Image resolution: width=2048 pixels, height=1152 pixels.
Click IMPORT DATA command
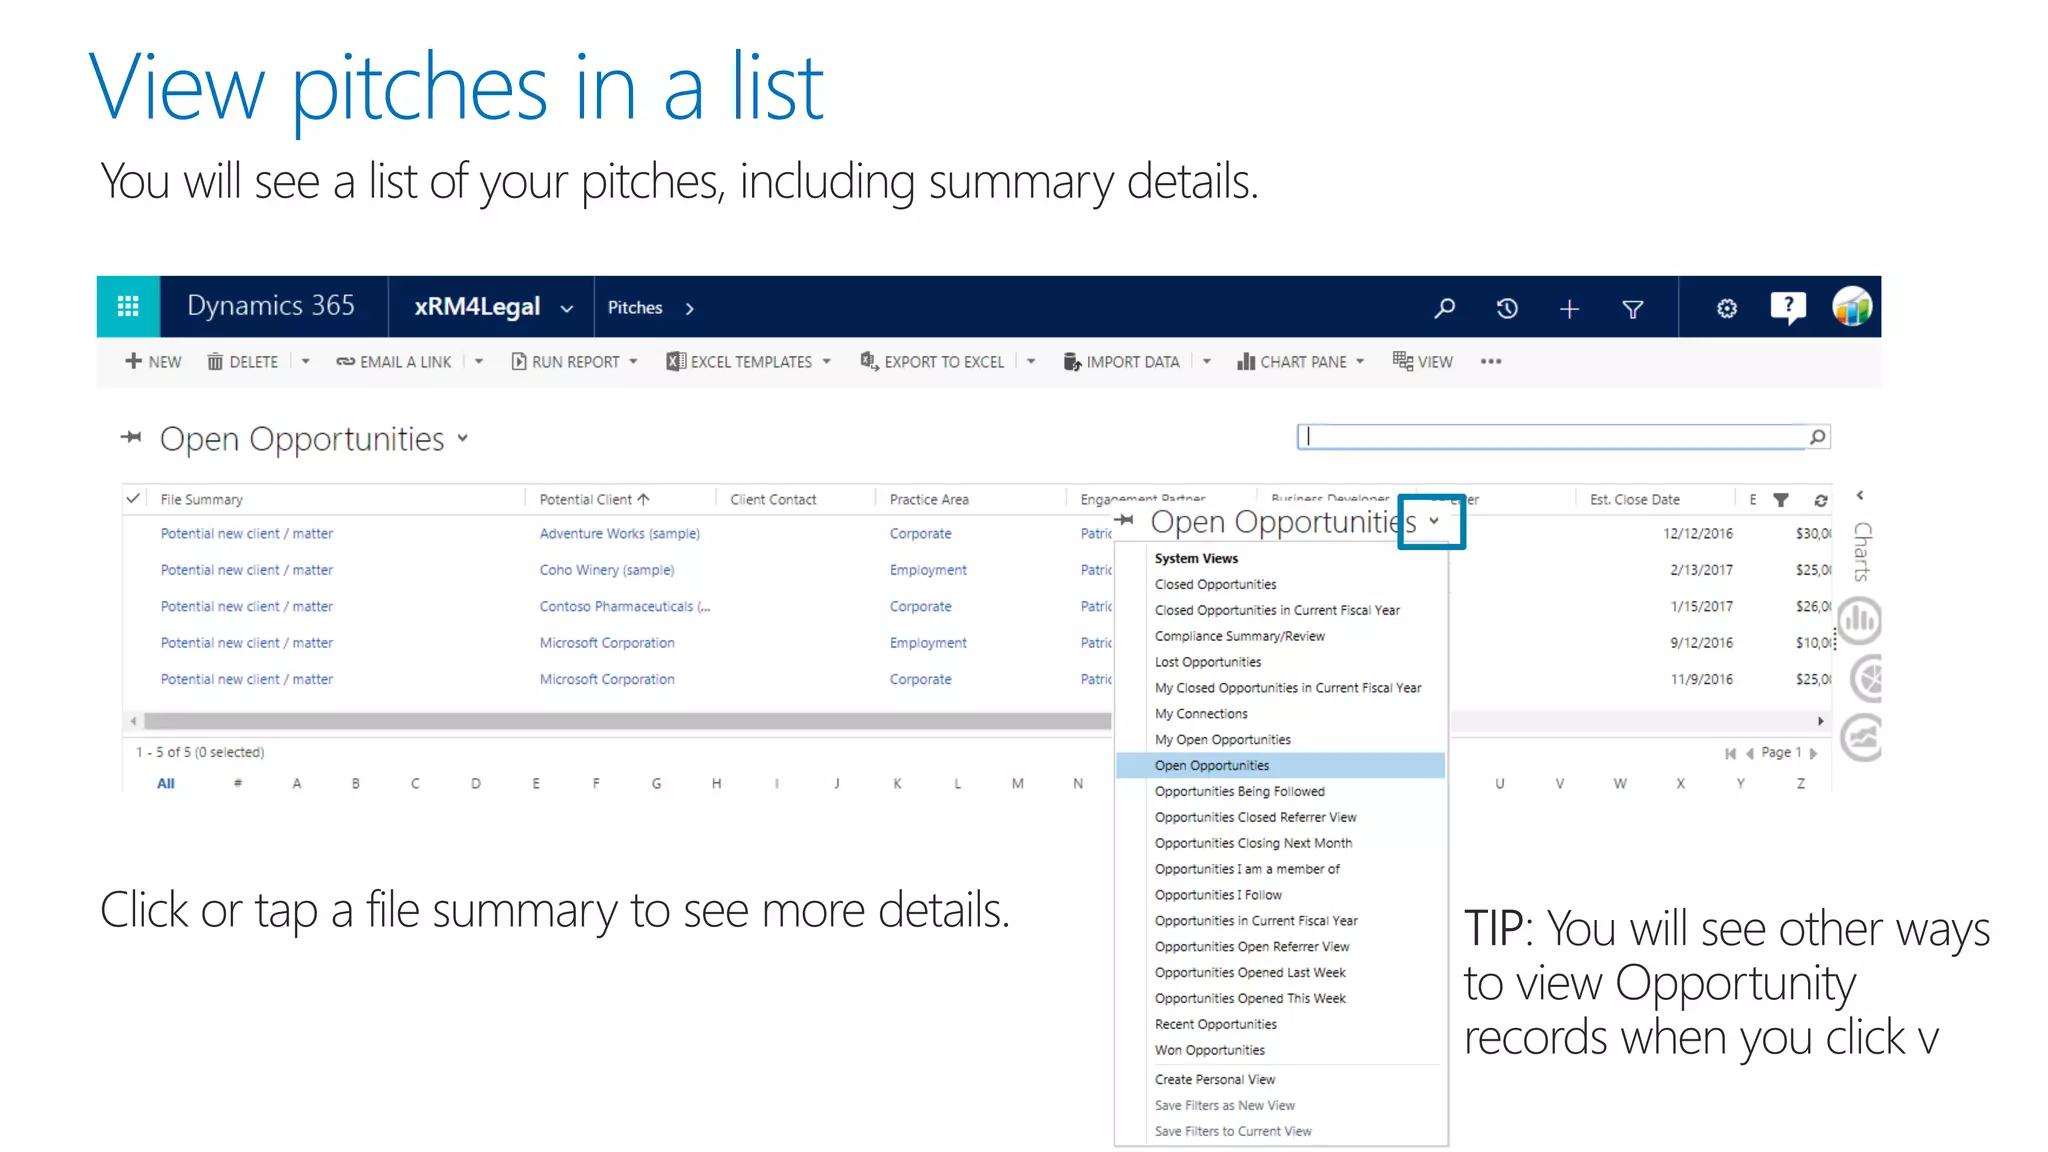[1122, 362]
